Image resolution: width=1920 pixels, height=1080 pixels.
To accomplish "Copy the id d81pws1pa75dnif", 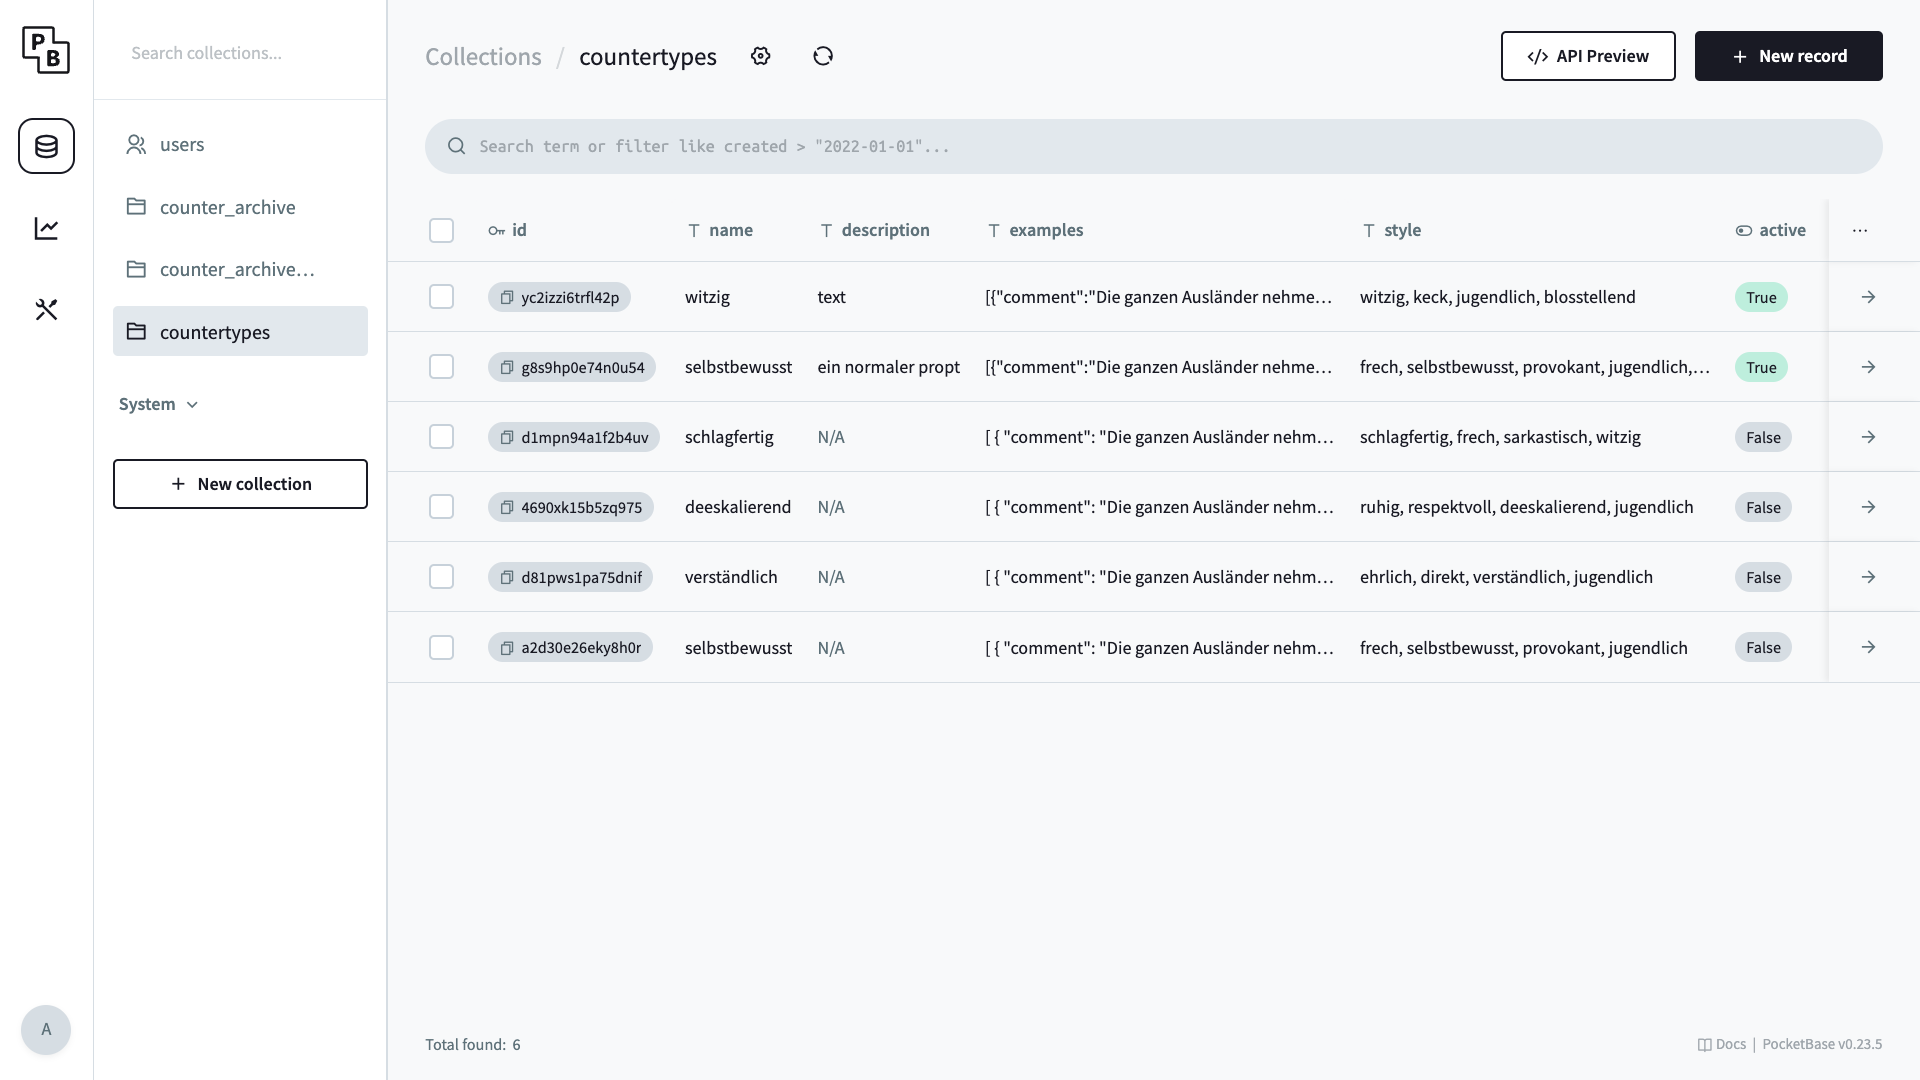I will 507,577.
